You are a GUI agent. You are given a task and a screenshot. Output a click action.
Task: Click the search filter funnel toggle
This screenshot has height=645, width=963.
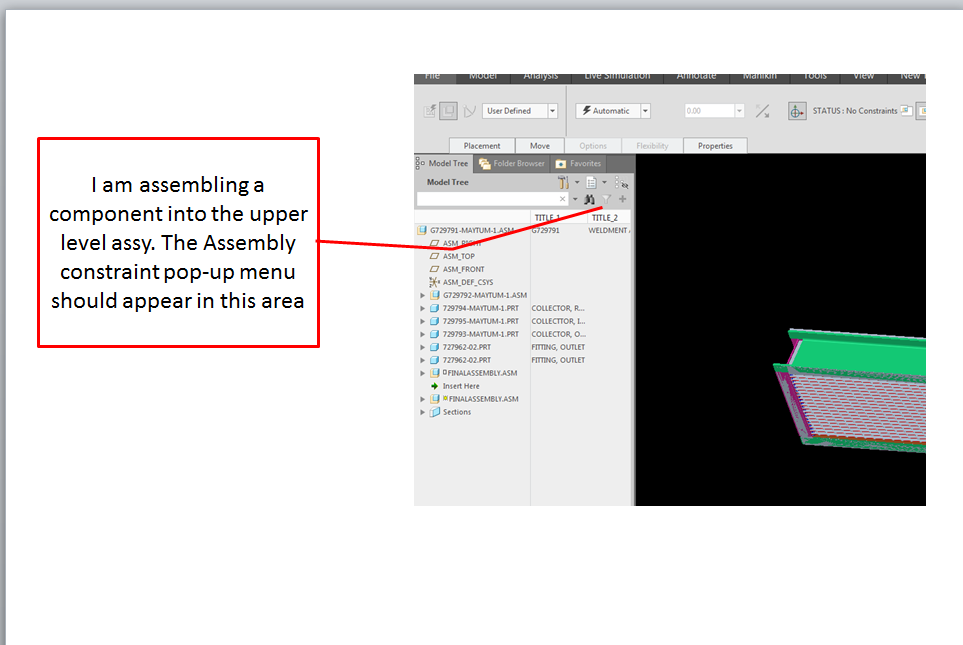coord(606,198)
